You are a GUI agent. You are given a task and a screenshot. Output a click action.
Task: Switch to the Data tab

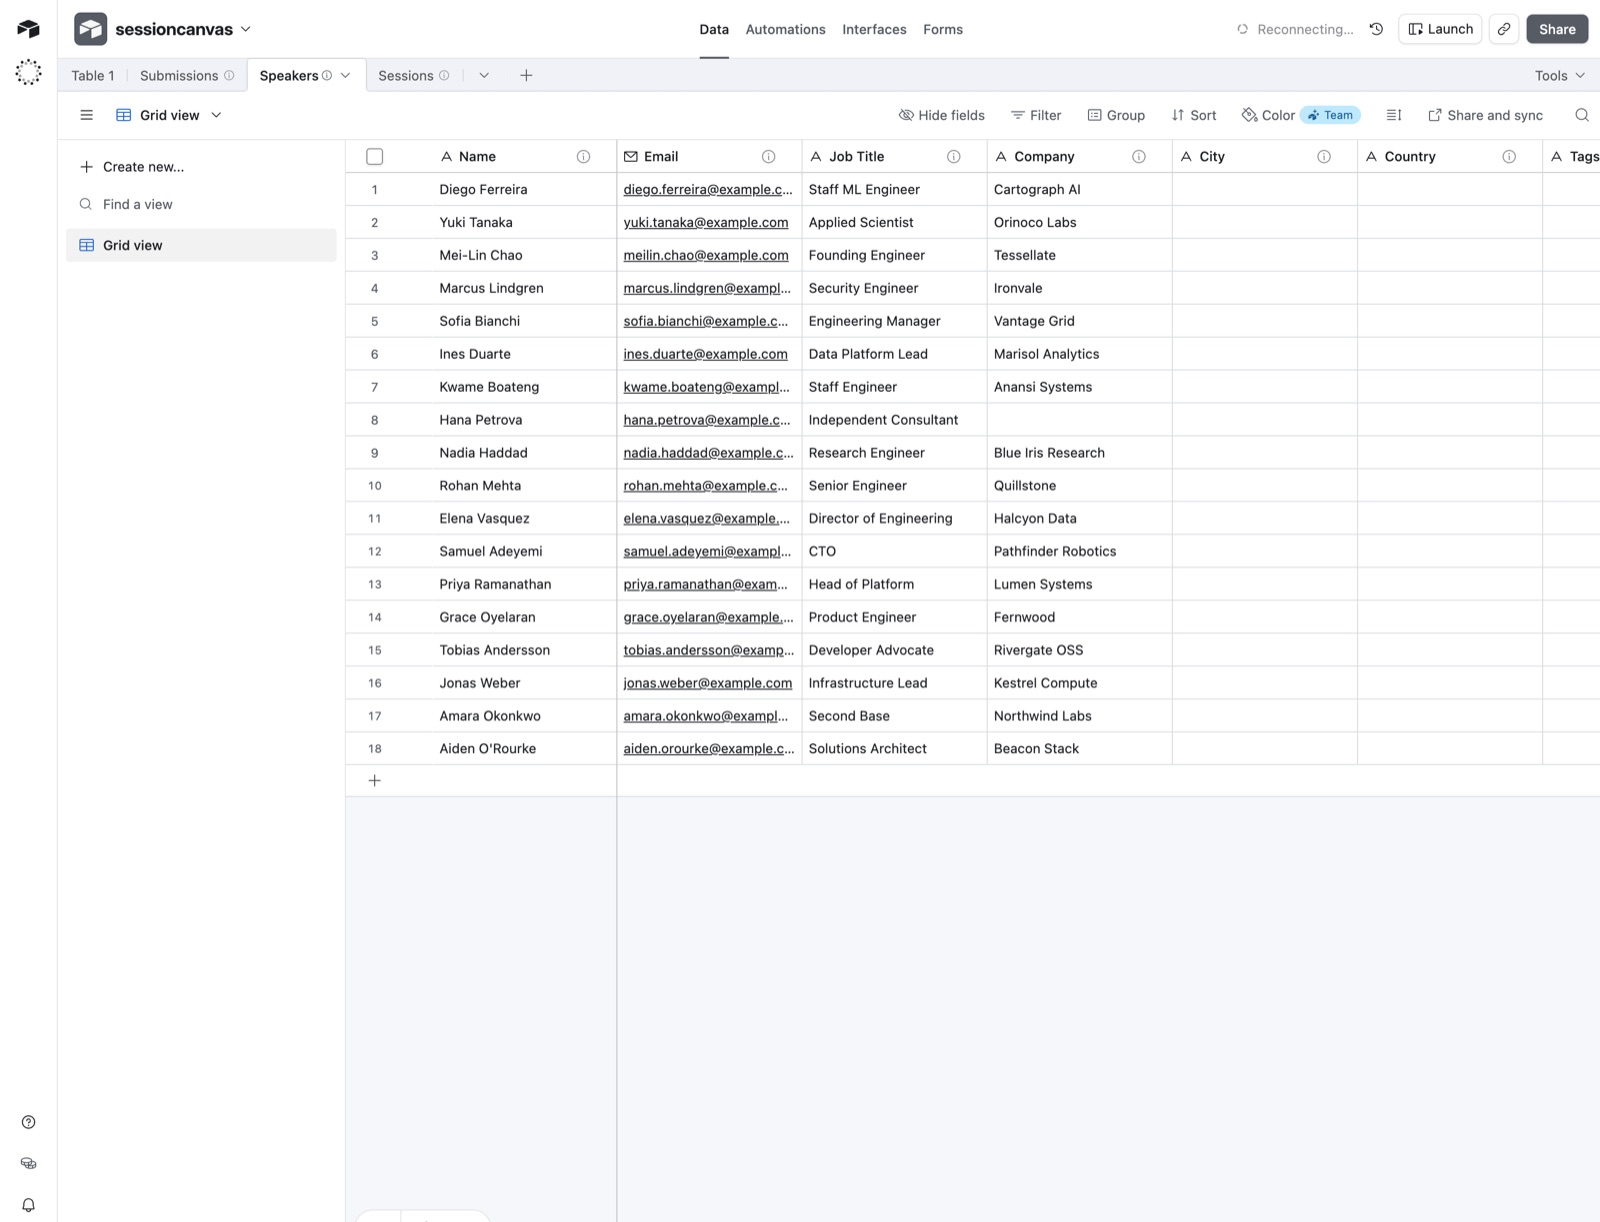(x=714, y=29)
